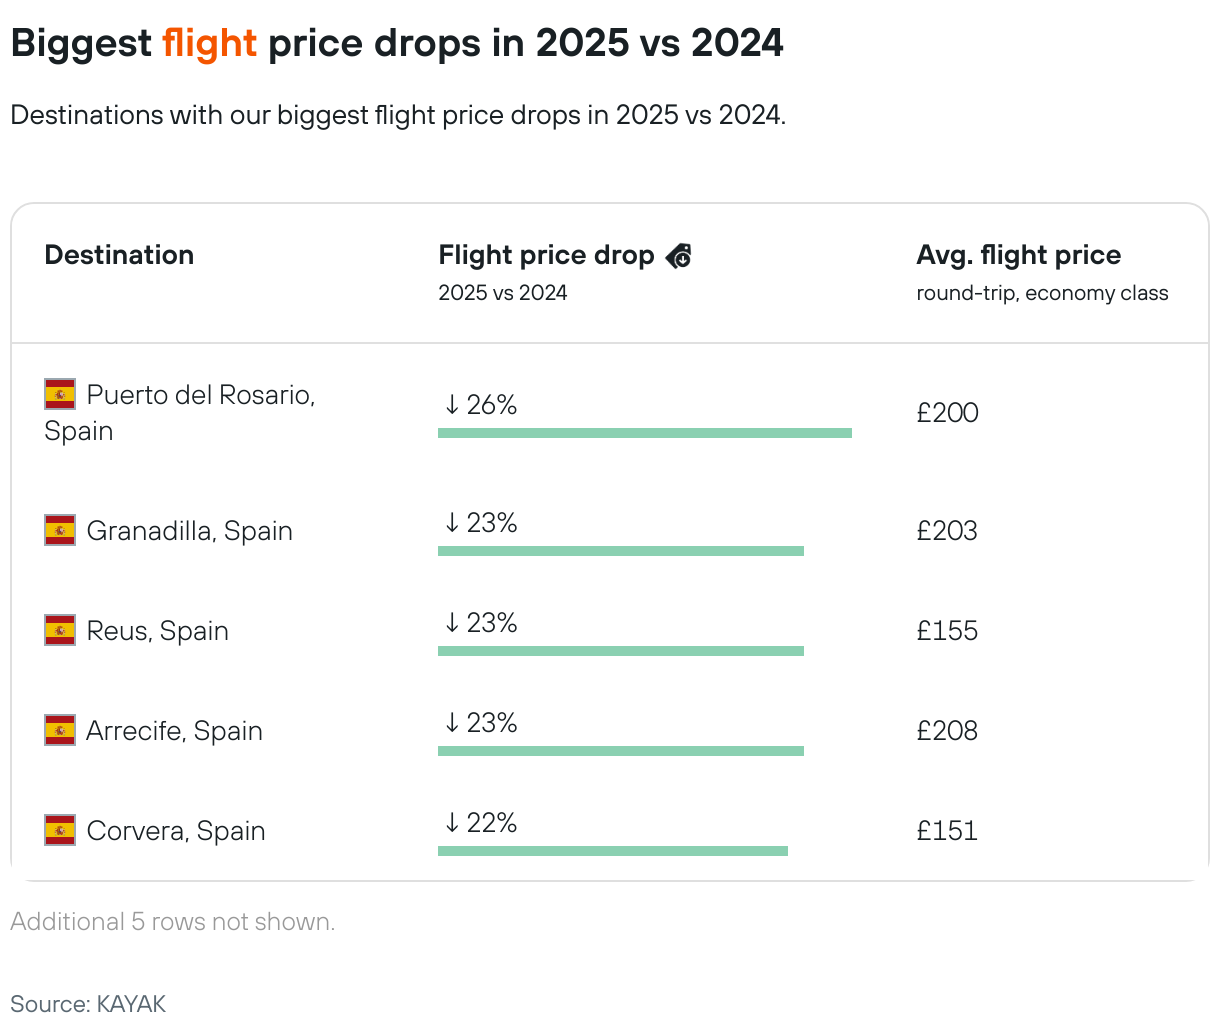The height and width of the screenshot is (1032, 1220).
Task: Click the Additional 5 rows not shown text
Action: coord(173,922)
